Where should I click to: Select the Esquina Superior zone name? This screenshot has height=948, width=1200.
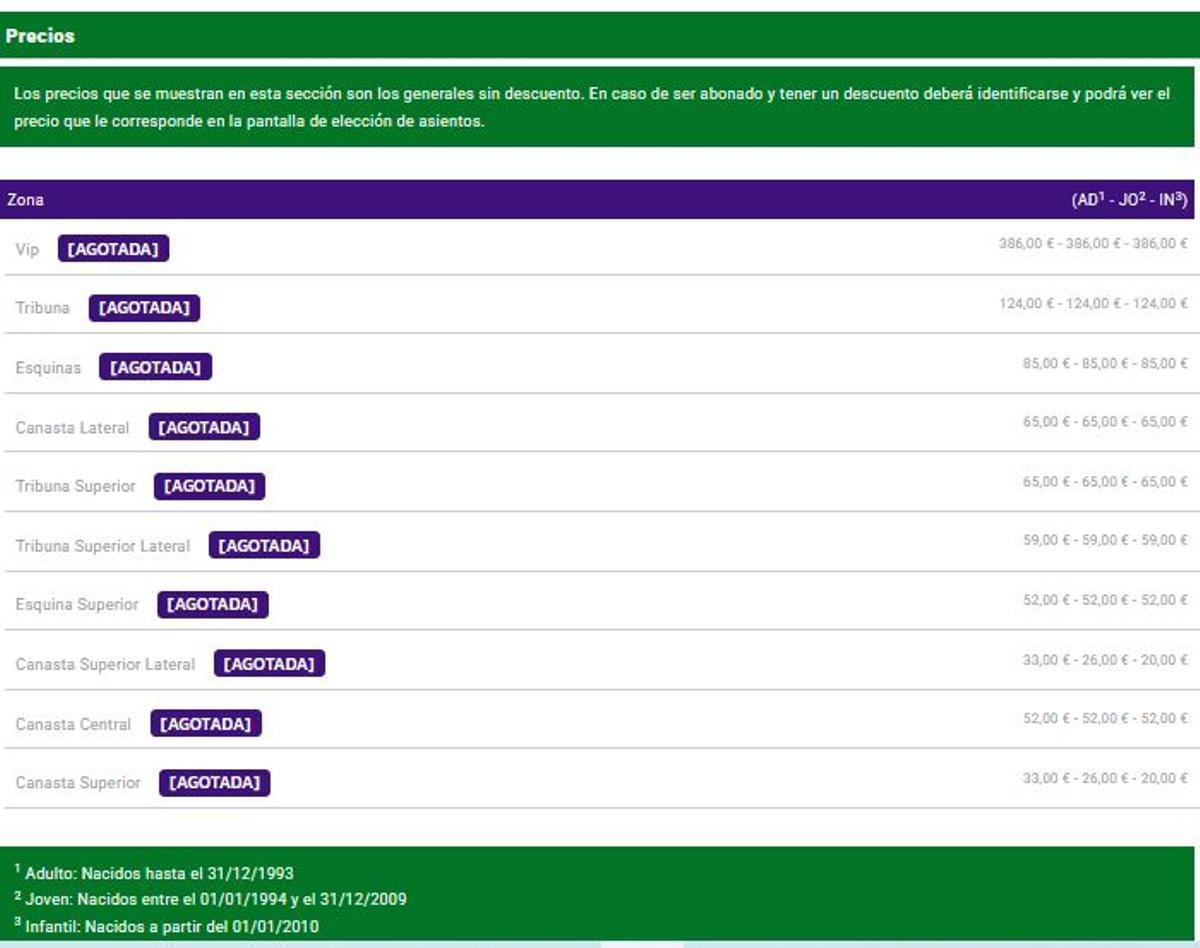[77, 605]
